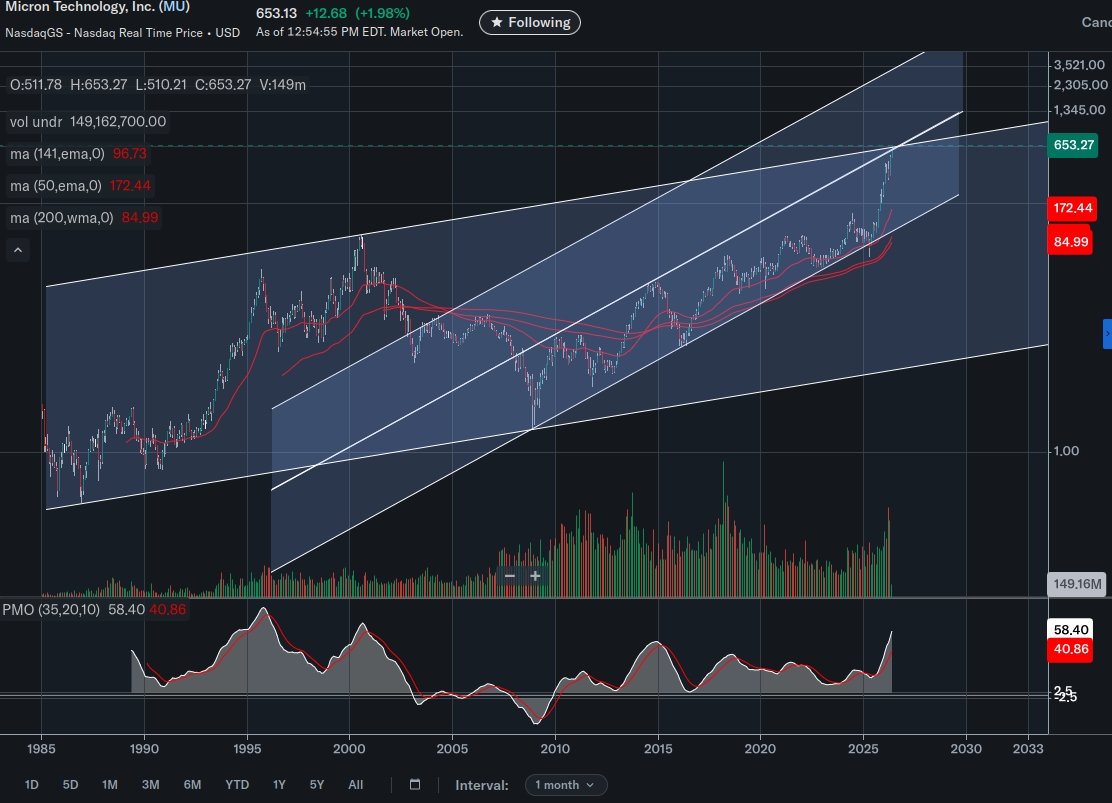Click the red 172.44 price axis tag

click(x=1072, y=209)
